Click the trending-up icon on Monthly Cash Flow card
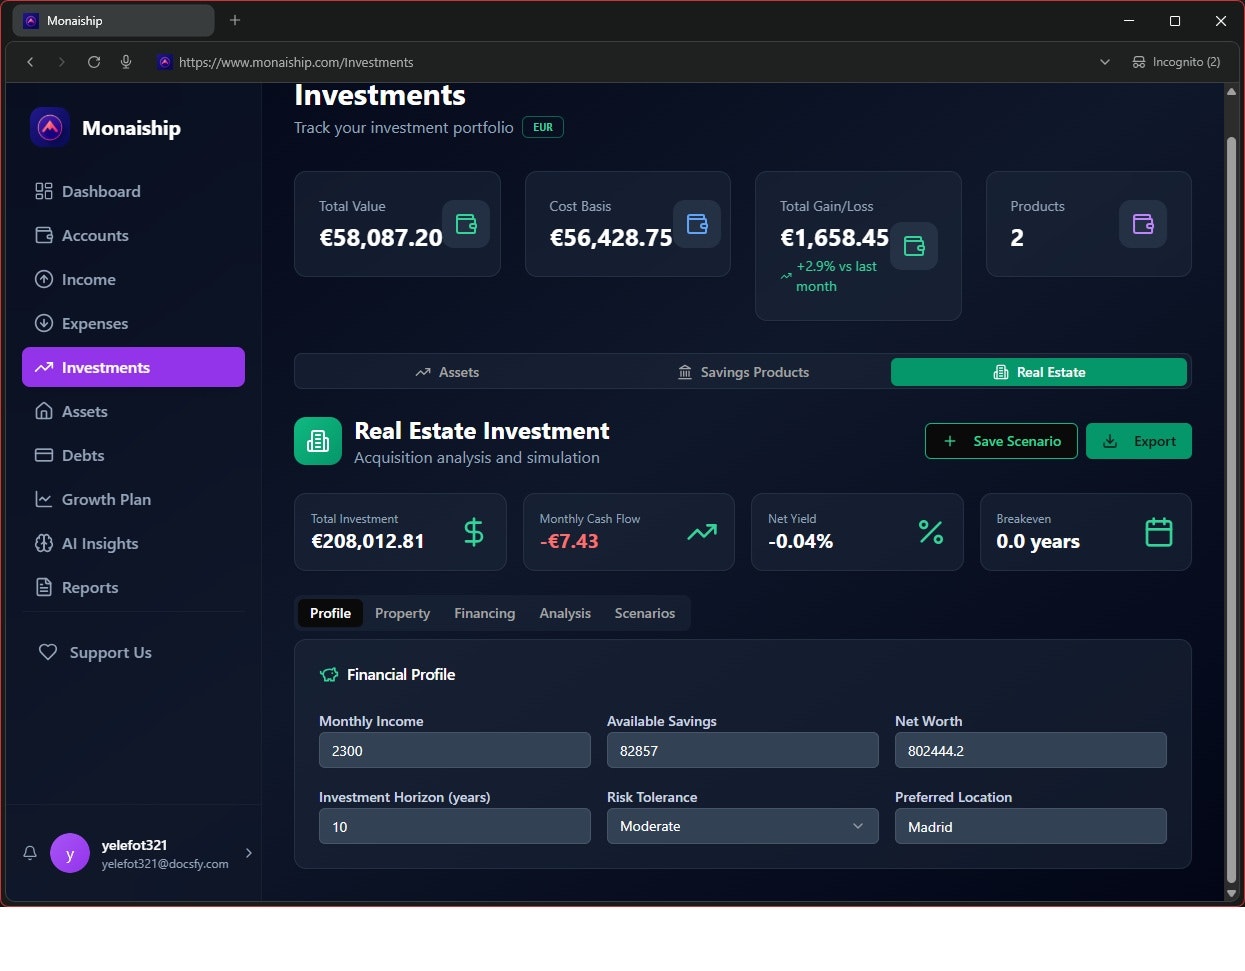Image resolution: width=1245 pixels, height=971 pixels. (702, 532)
